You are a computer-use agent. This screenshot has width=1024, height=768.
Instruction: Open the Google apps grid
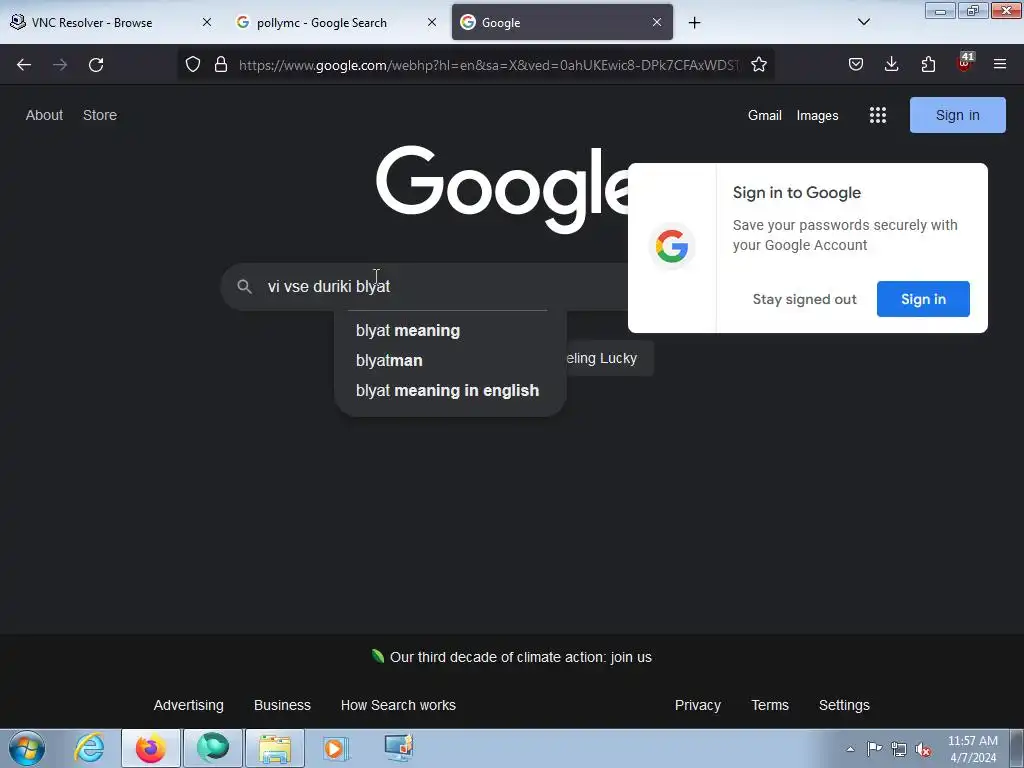click(878, 115)
